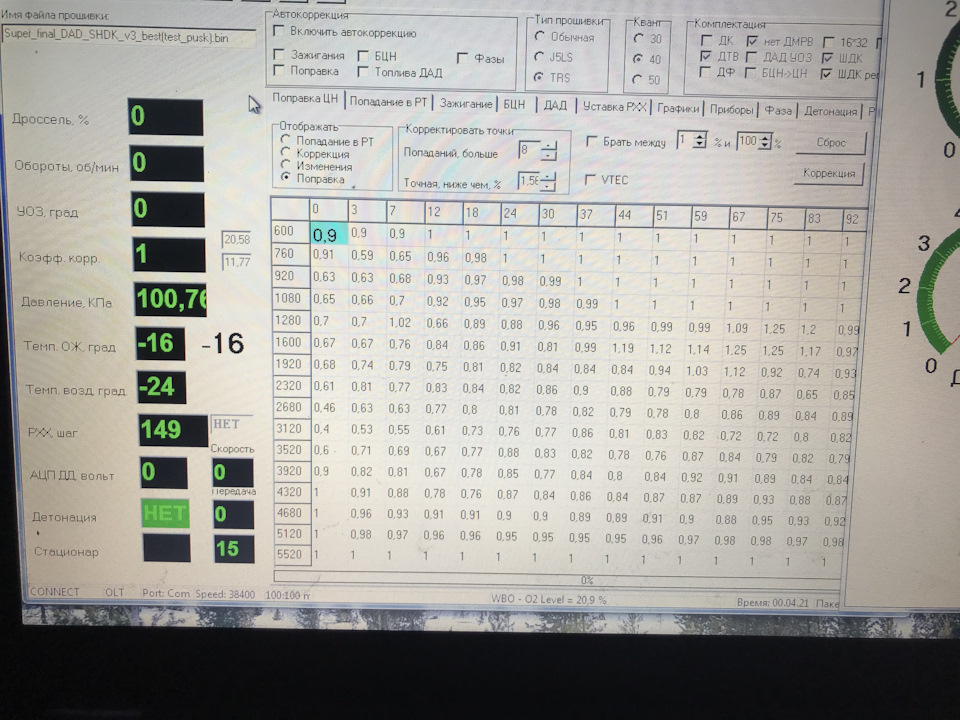Click the WBO - O2 Level status text

click(x=549, y=599)
